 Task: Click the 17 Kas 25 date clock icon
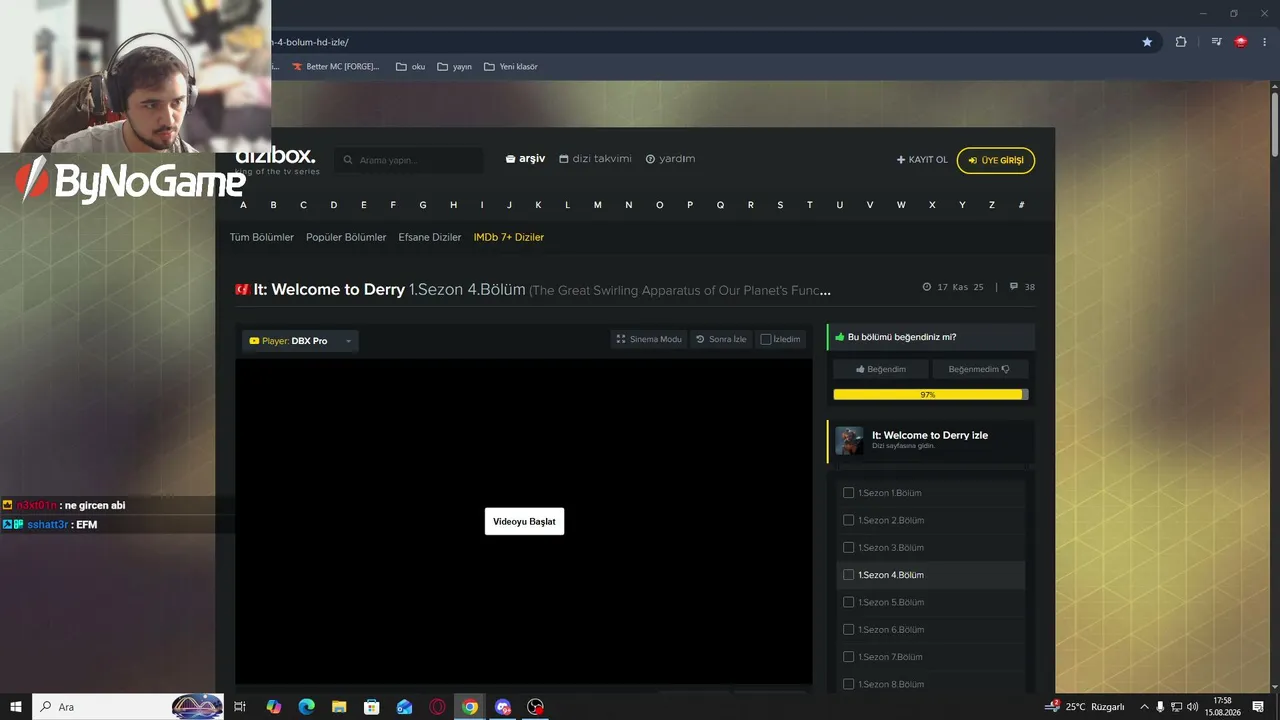pos(927,287)
